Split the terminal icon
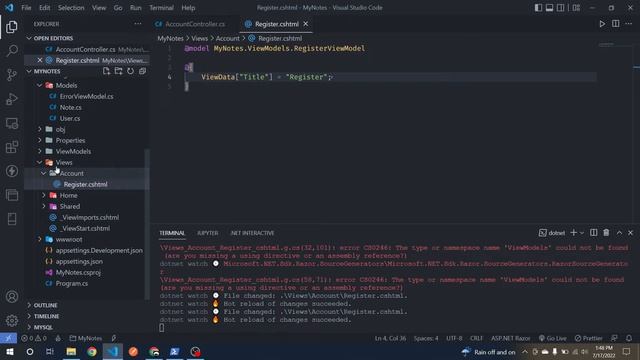 pos(593,233)
